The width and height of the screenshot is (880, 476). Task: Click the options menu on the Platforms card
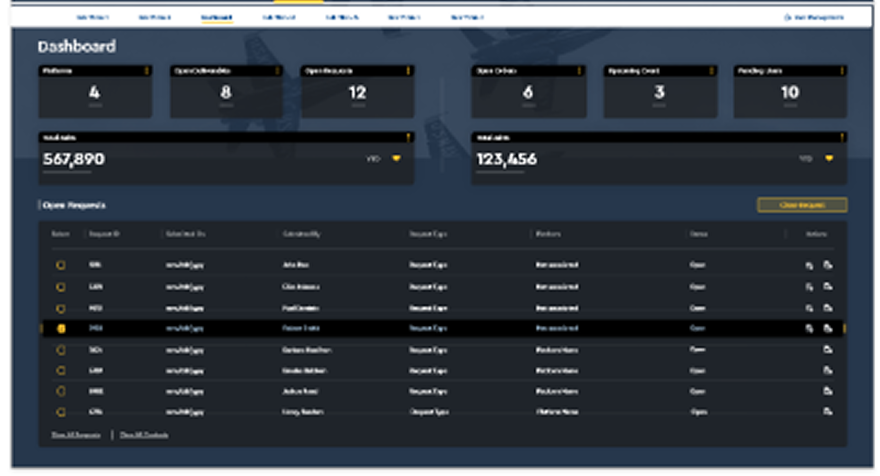click(x=147, y=71)
